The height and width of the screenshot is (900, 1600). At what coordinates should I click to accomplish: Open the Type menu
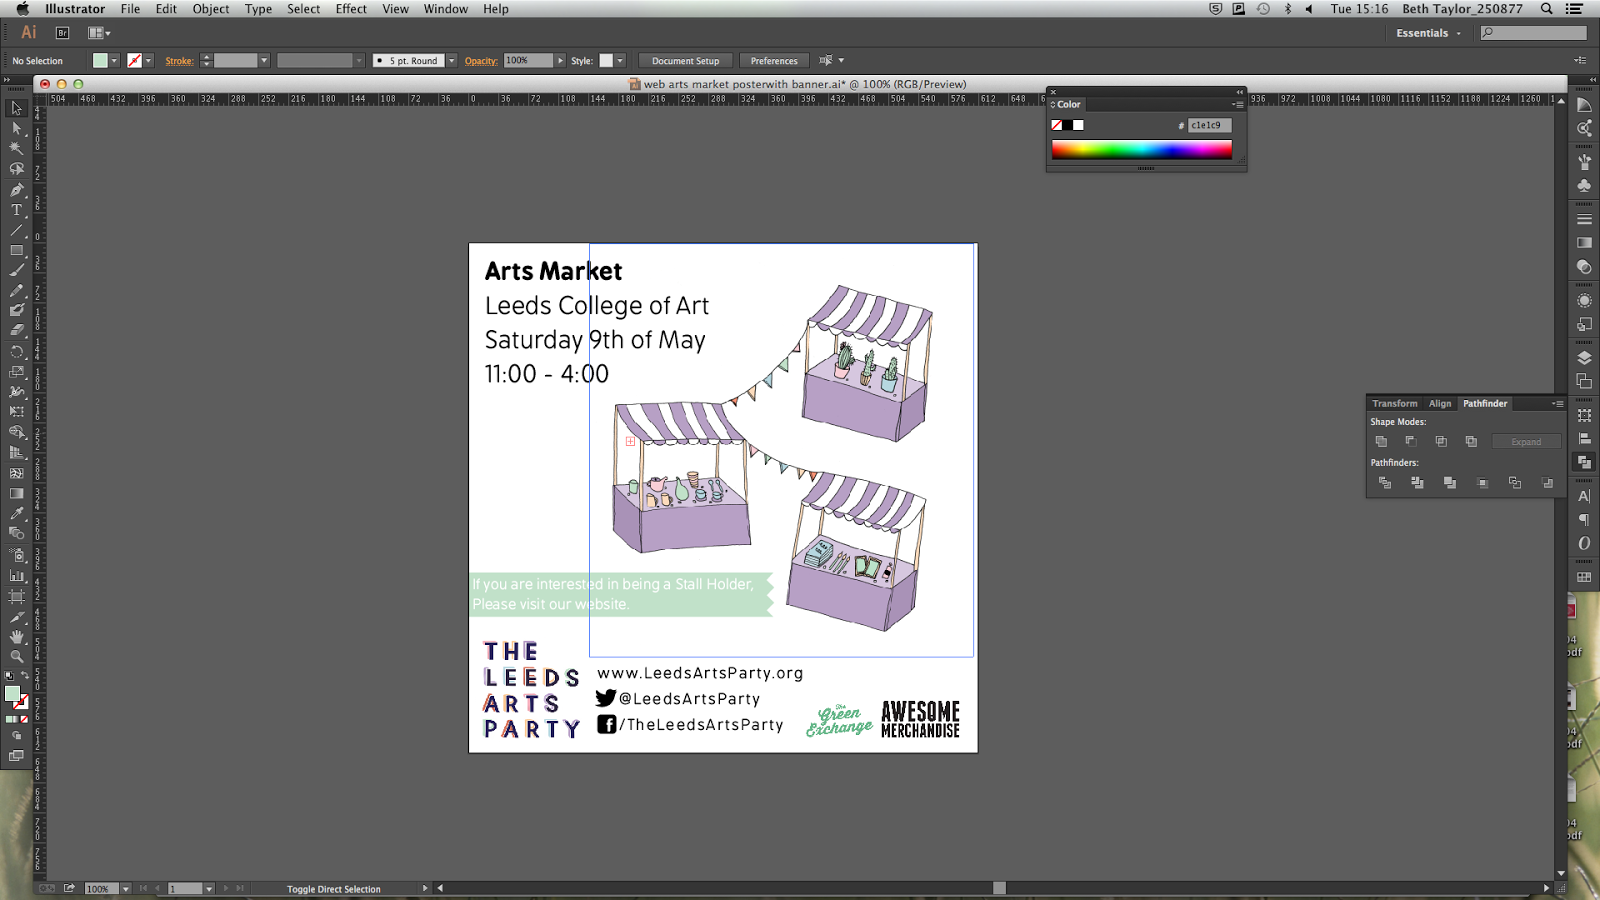pos(258,9)
